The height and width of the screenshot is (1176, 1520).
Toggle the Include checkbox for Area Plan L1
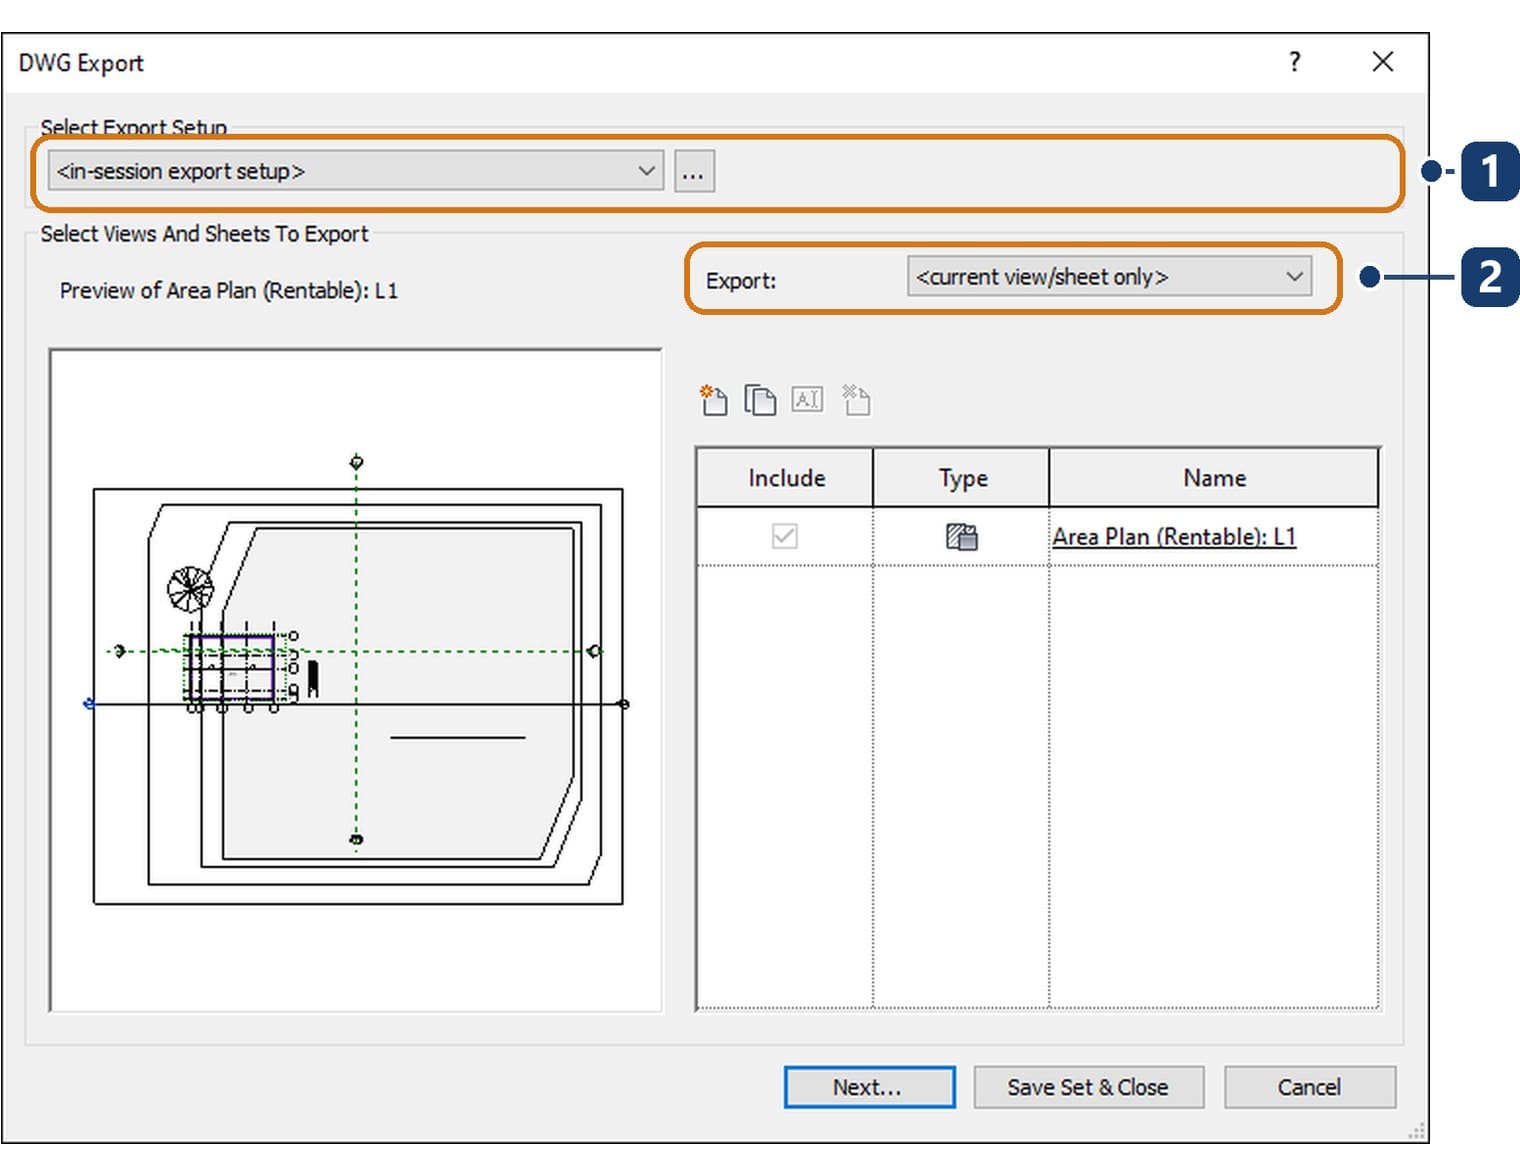(x=785, y=537)
